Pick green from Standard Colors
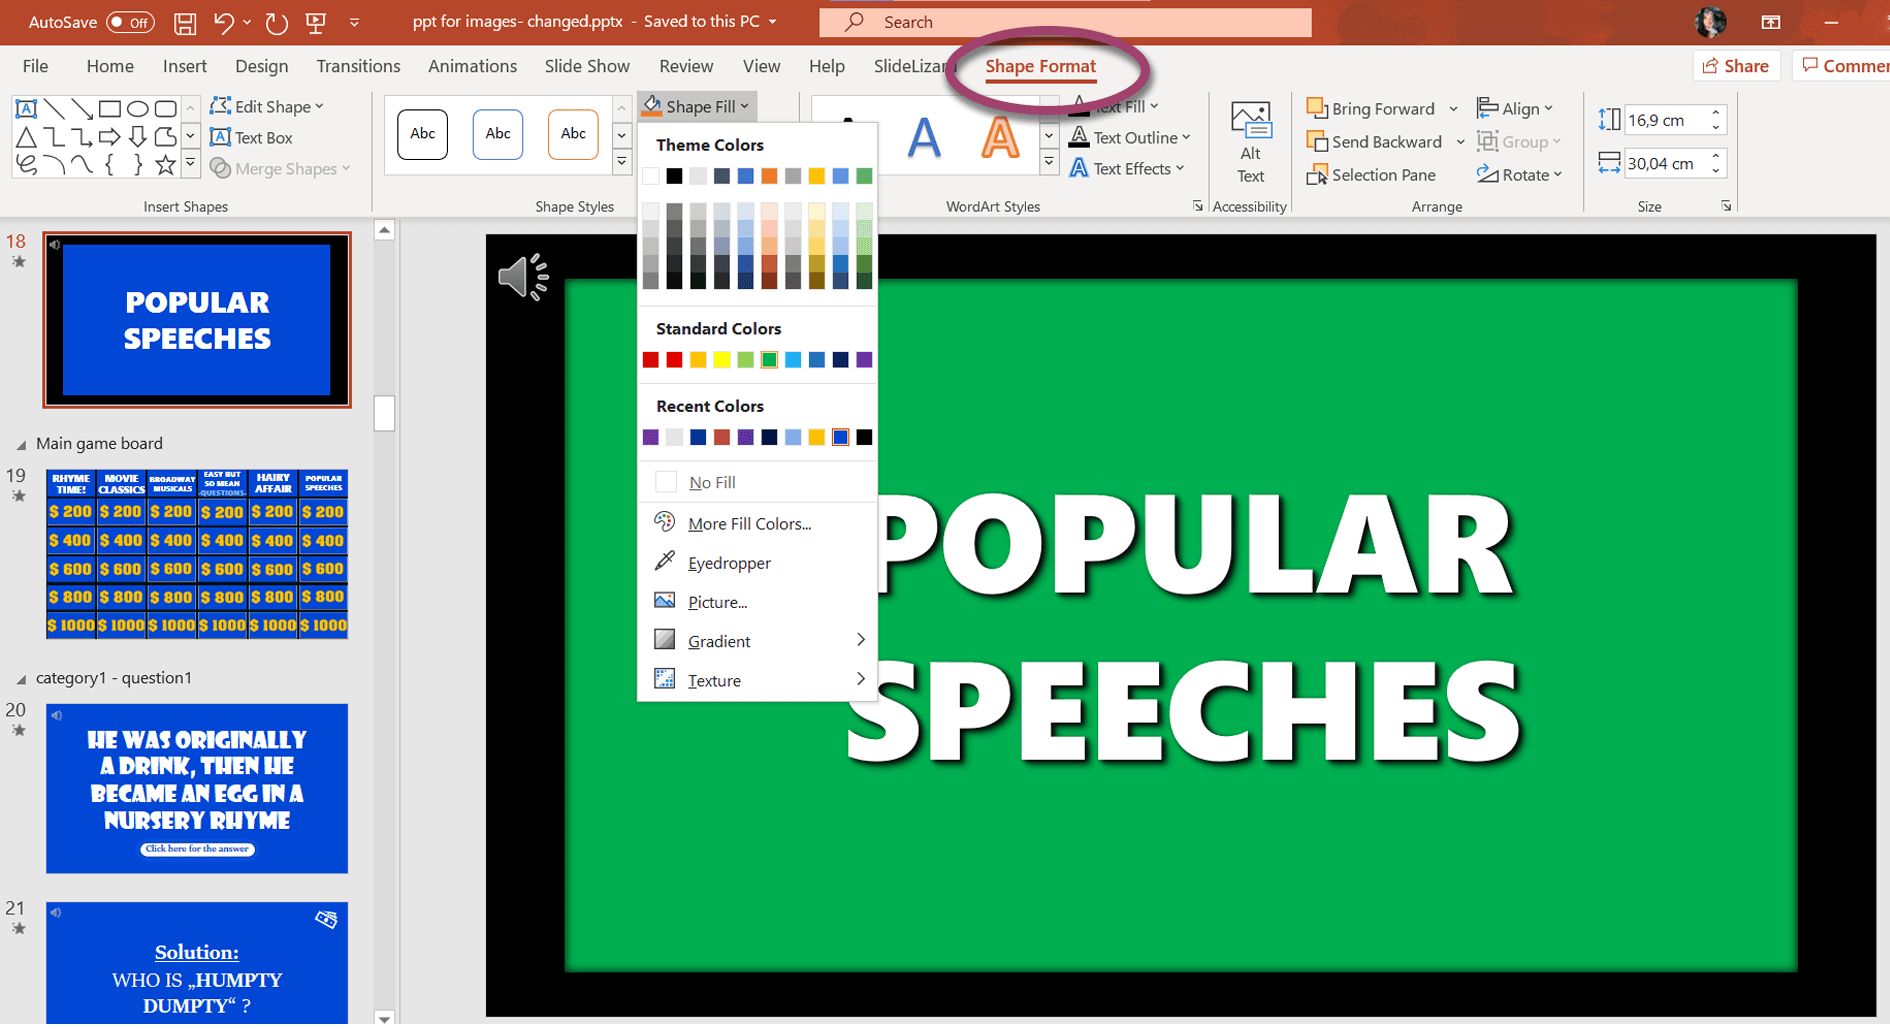 click(x=769, y=359)
